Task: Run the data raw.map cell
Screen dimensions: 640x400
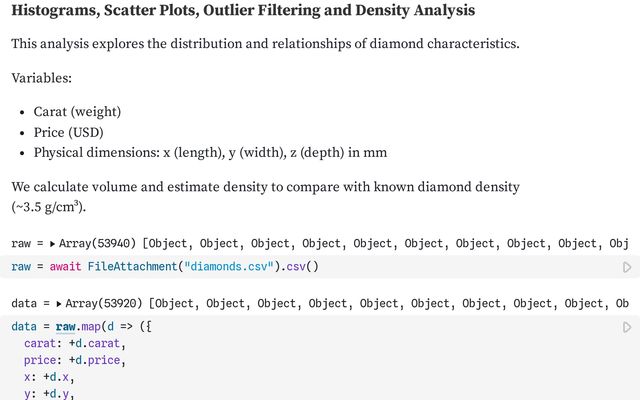Action: click(627, 327)
